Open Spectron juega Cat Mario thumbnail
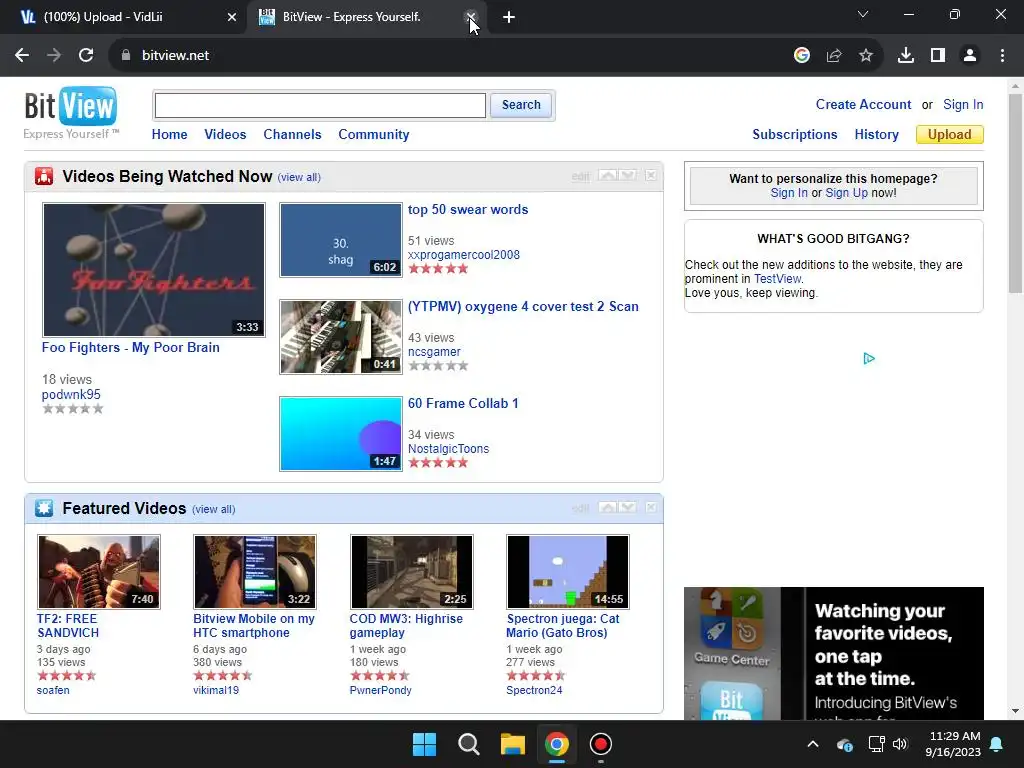Image resolution: width=1024 pixels, height=768 pixels. (568, 572)
